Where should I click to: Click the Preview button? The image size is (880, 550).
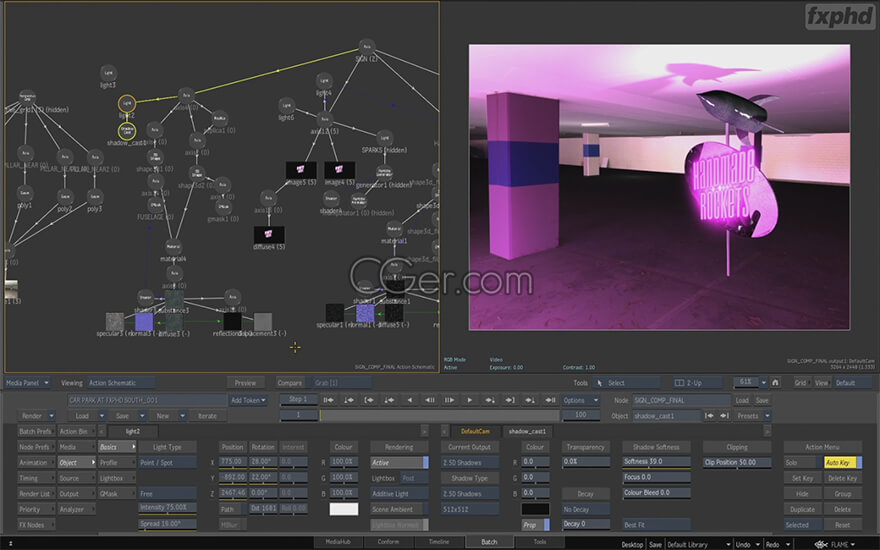[x=245, y=383]
